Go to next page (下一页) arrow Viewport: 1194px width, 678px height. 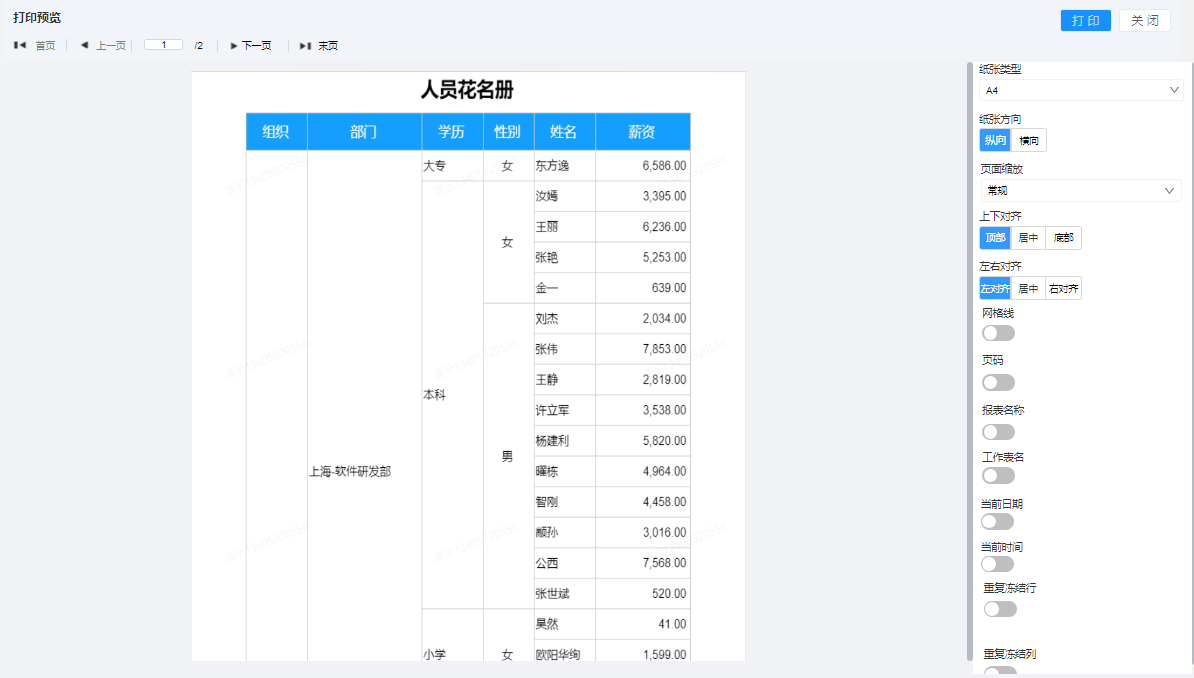click(x=234, y=45)
